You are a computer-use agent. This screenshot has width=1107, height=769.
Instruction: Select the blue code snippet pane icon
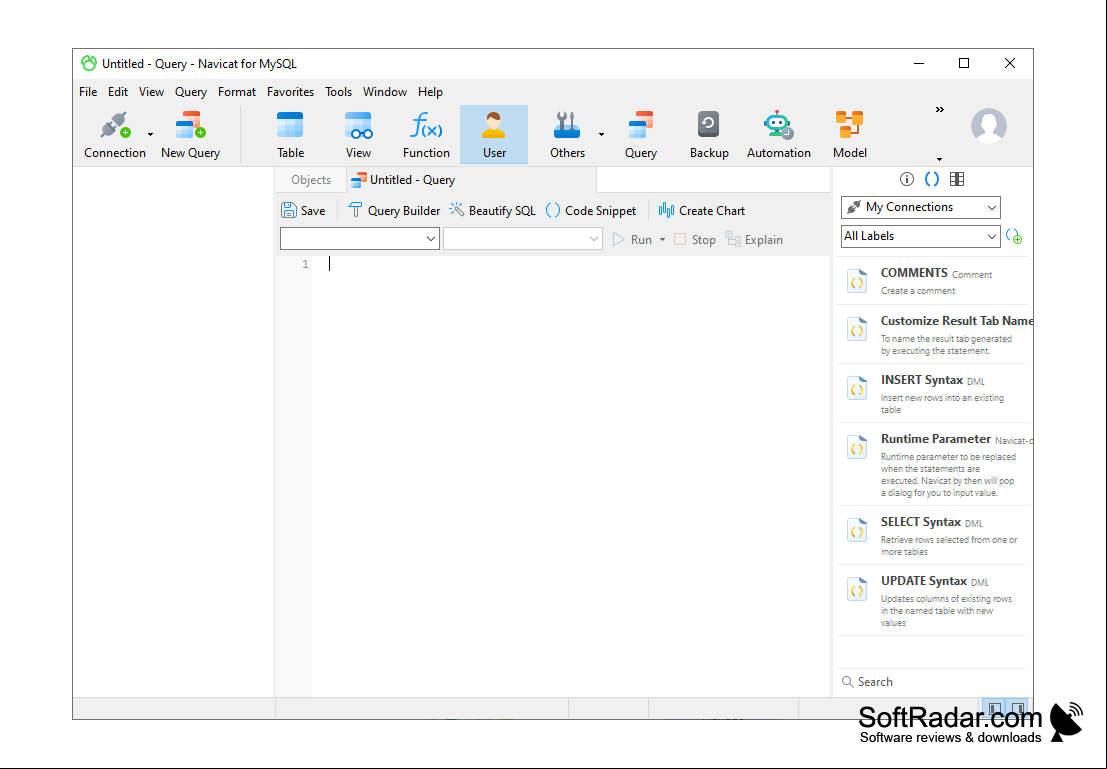click(932, 179)
